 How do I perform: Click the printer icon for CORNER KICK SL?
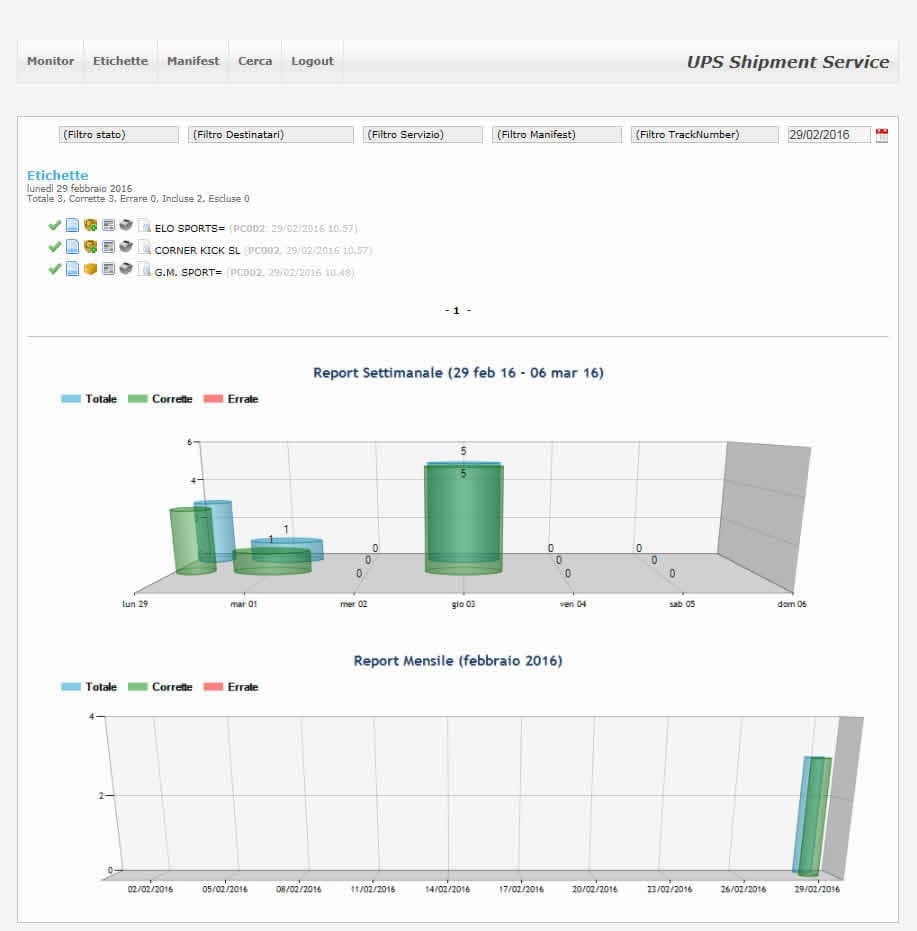click(x=126, y=246)
